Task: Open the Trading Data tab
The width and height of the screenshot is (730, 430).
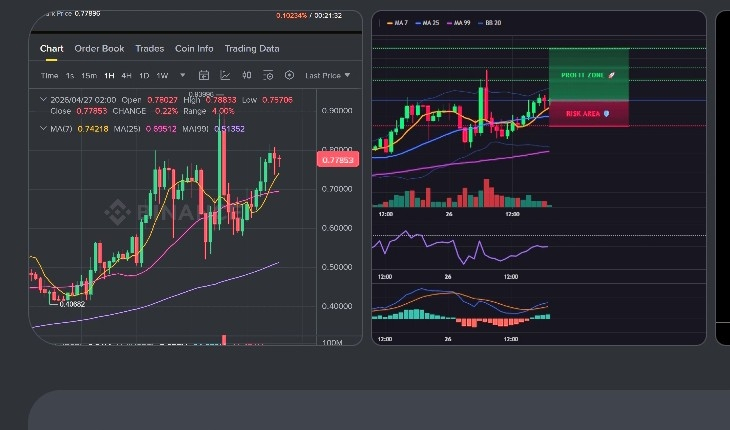Action: tap(252, 48)
